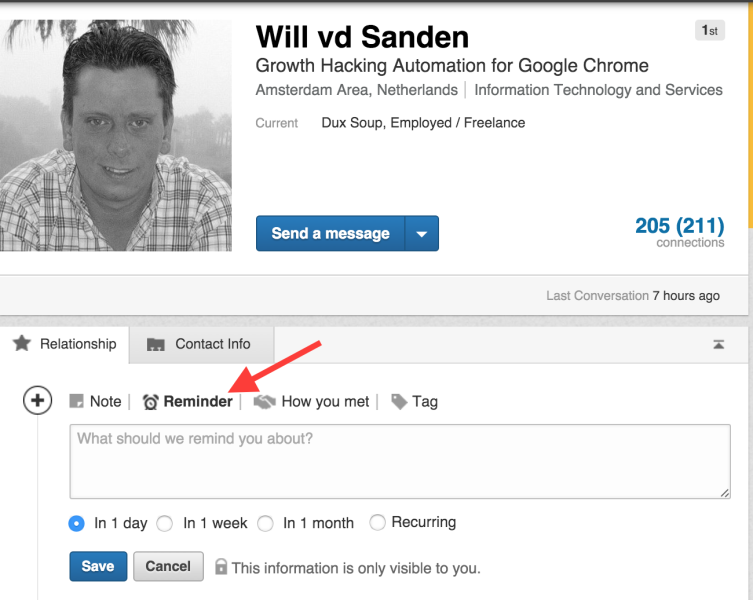Click the 1st degree connection badge
The height and width of the screenshot is (600, 753).
pyautogui.click(x=710, y=31)
